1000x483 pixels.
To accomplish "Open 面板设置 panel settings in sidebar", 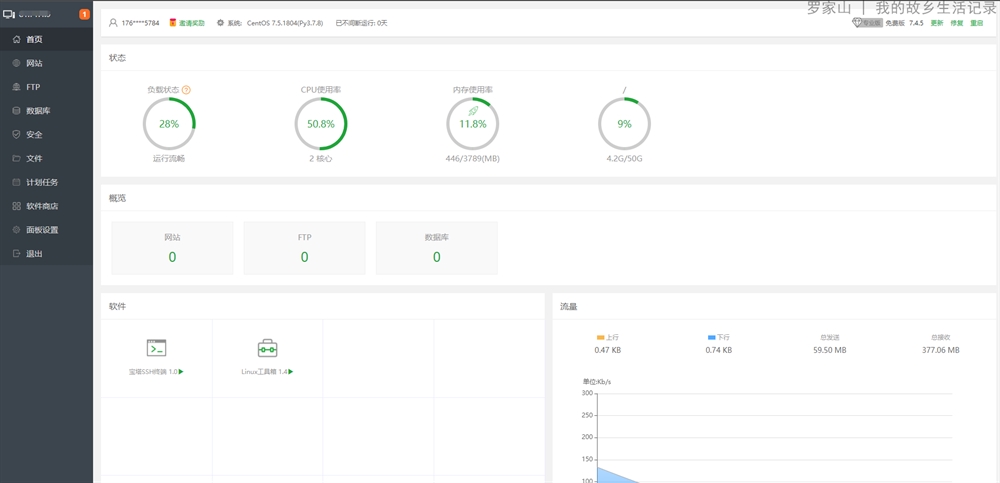I will (46, 230).
